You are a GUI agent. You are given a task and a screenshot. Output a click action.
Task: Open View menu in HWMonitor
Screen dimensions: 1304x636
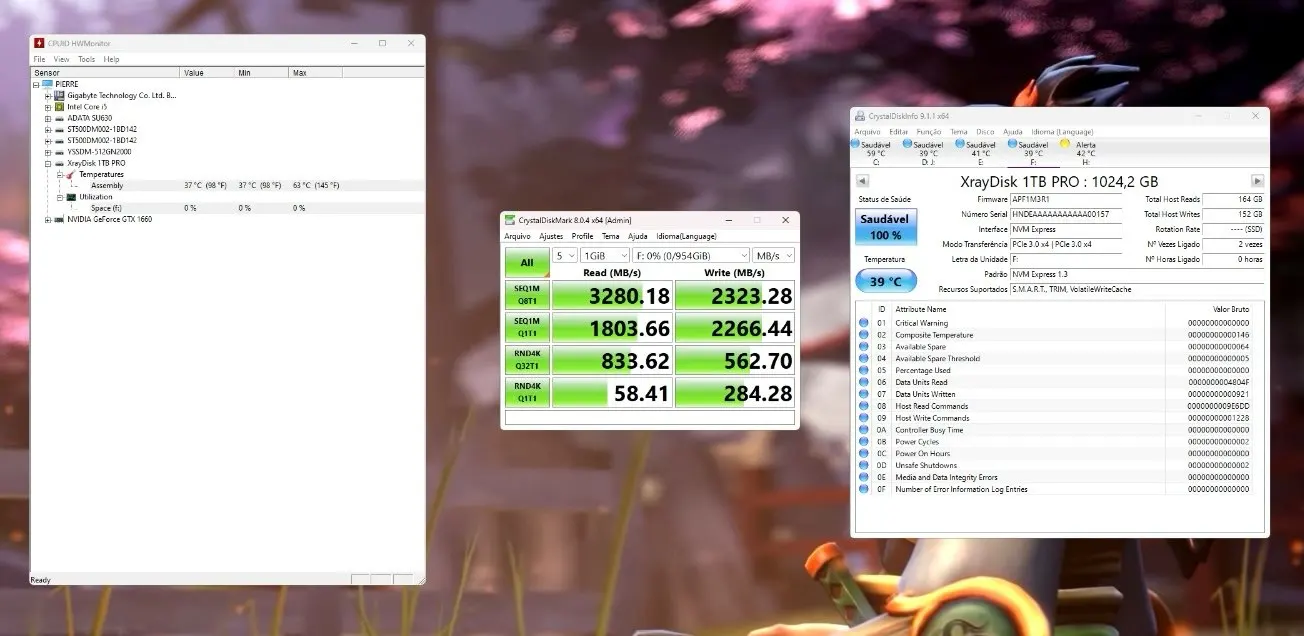click(62, 59)
